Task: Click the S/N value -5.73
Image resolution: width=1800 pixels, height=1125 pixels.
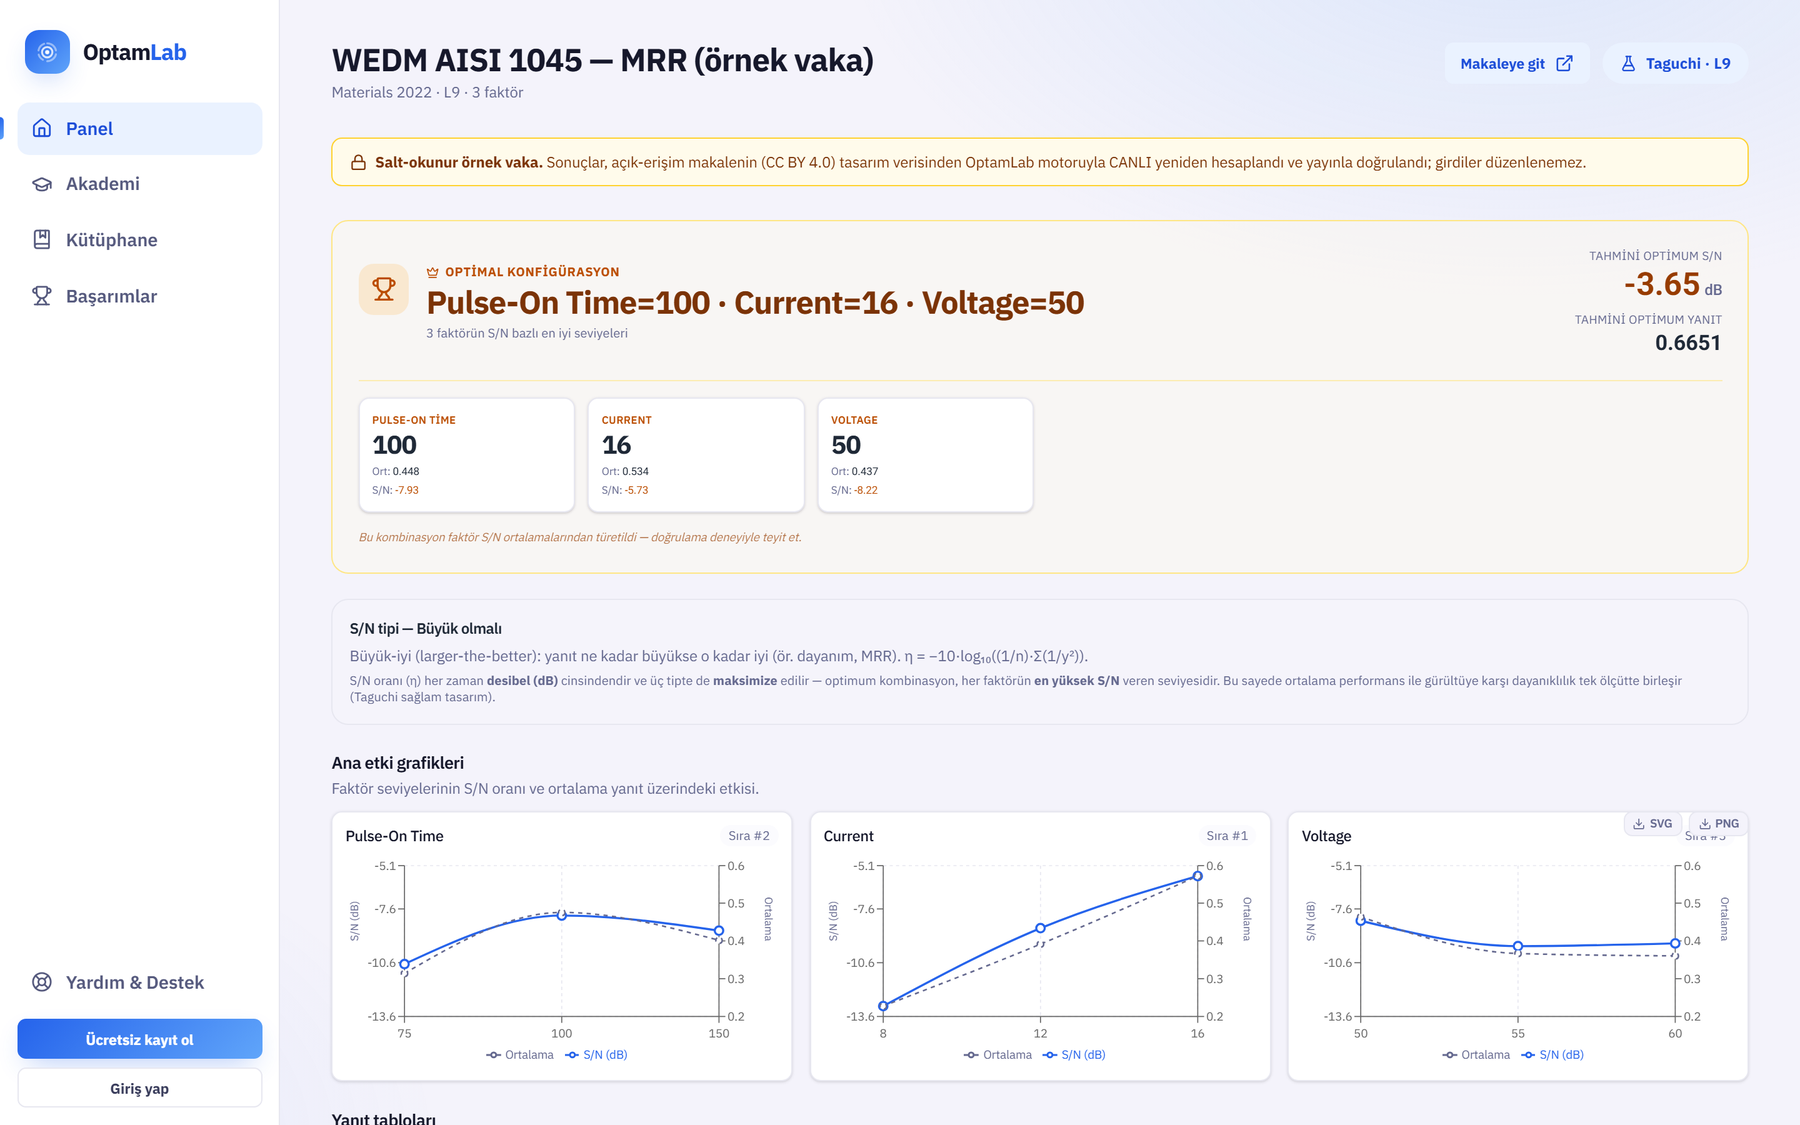Action: coord(636,490)
